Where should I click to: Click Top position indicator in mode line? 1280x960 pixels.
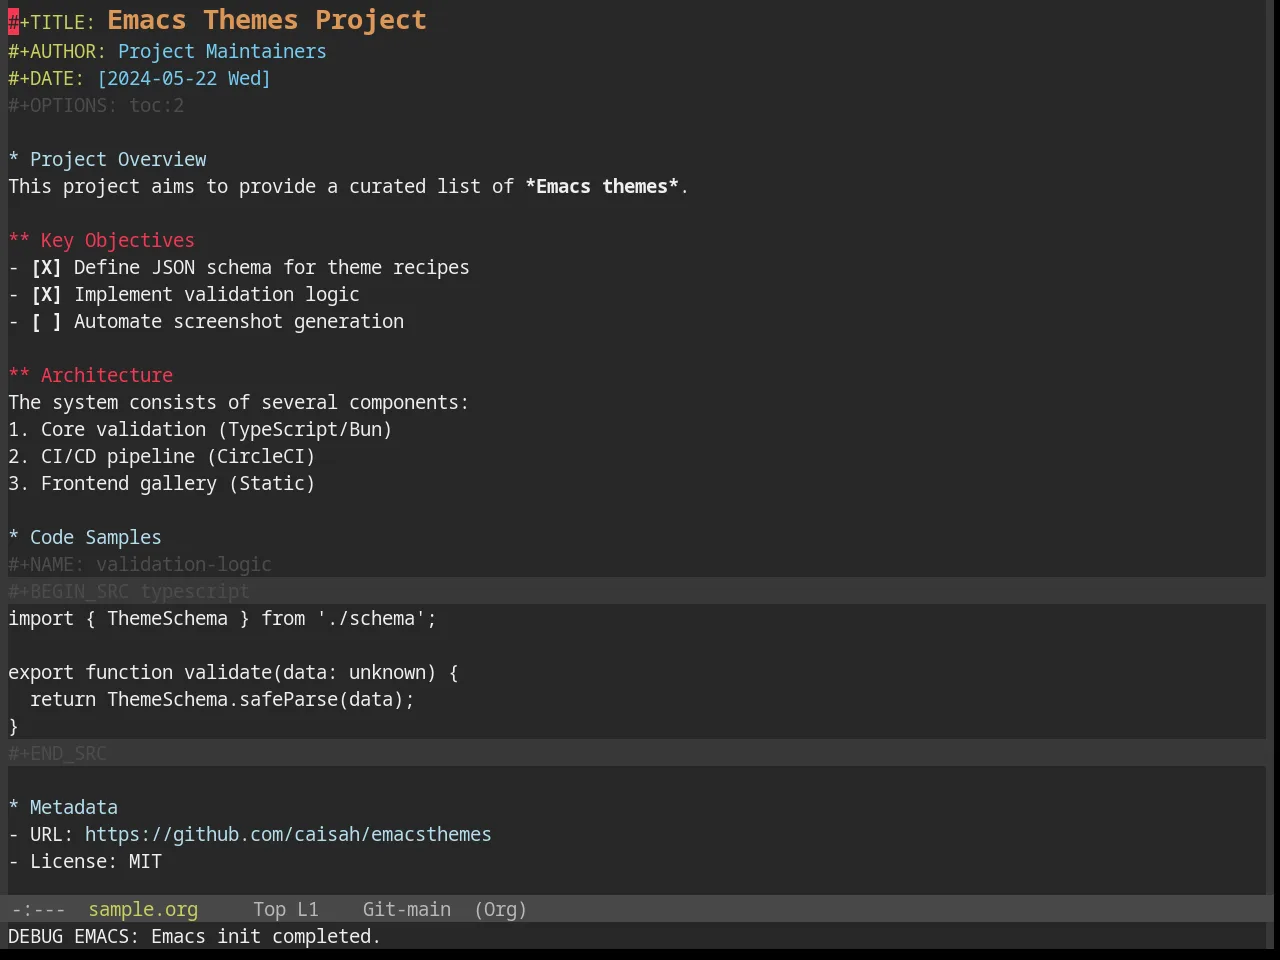(x=269, y=910)
